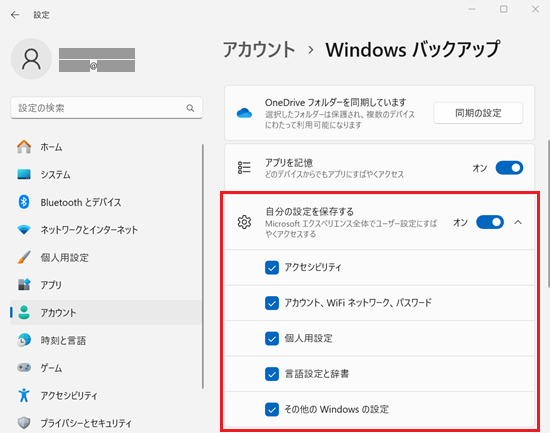This screenshot has width=550, height=433.
Task: Click the 同期の設定 button
Action: point(478,113)
